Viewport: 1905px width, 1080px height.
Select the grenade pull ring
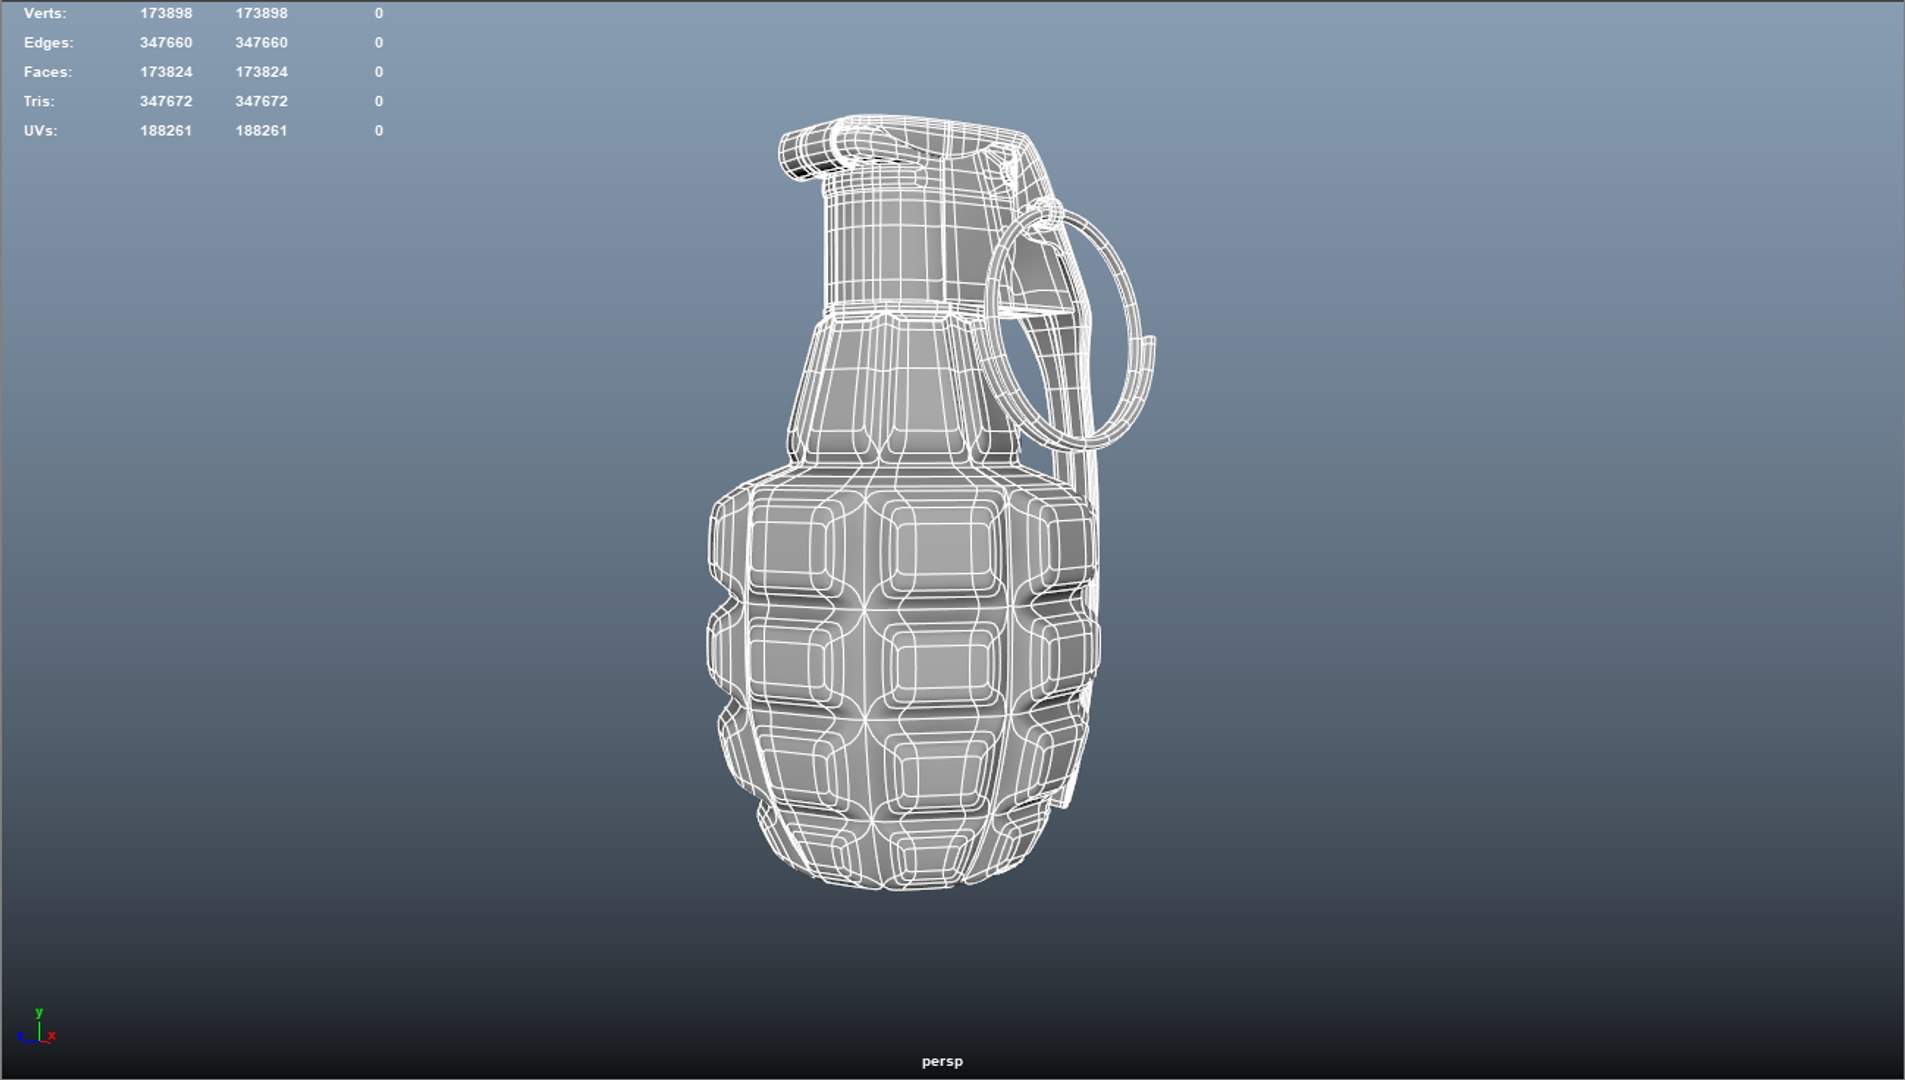[1137, 300]
